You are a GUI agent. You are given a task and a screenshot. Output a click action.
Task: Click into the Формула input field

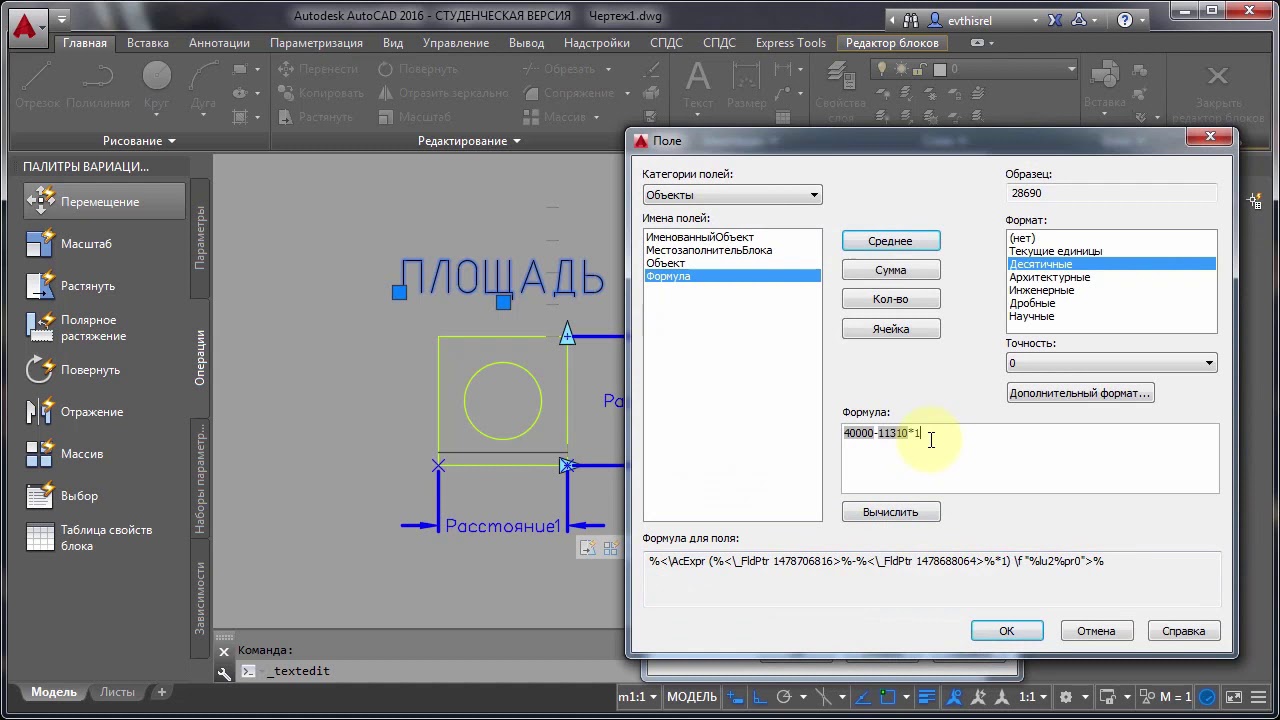1030,458
